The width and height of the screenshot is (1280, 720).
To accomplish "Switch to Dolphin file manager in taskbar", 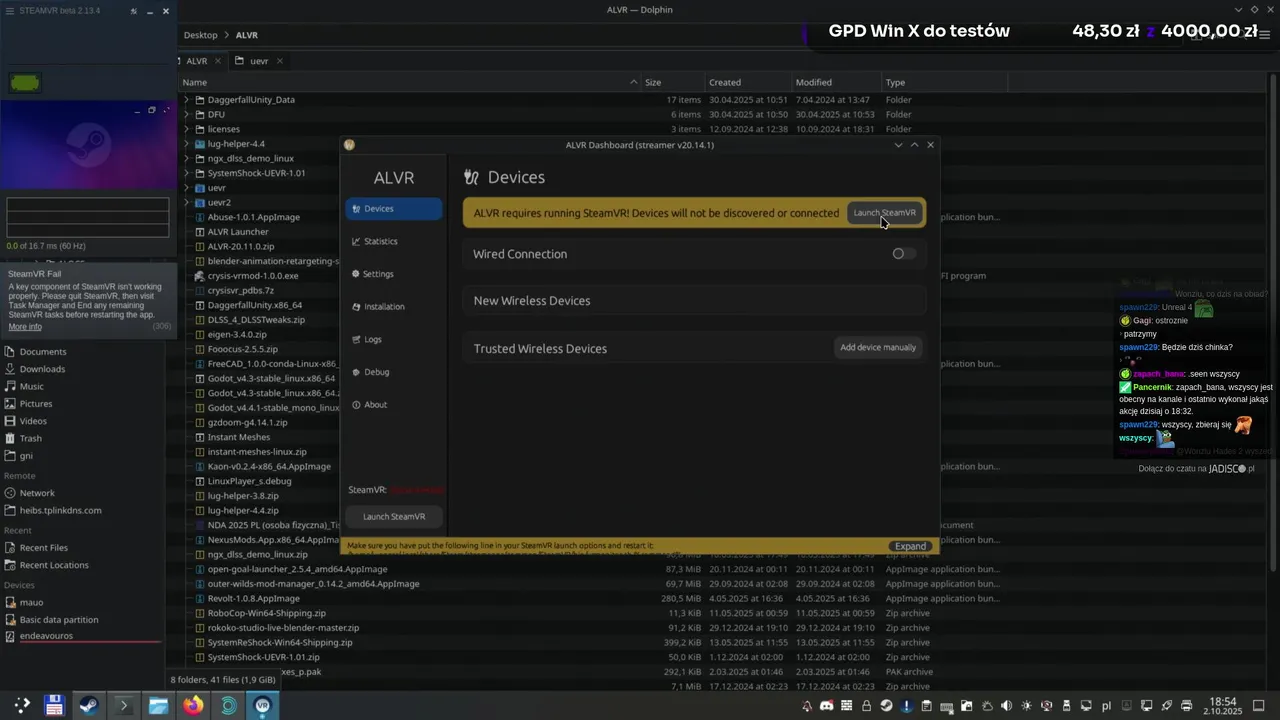I will [x=158, y=705].
